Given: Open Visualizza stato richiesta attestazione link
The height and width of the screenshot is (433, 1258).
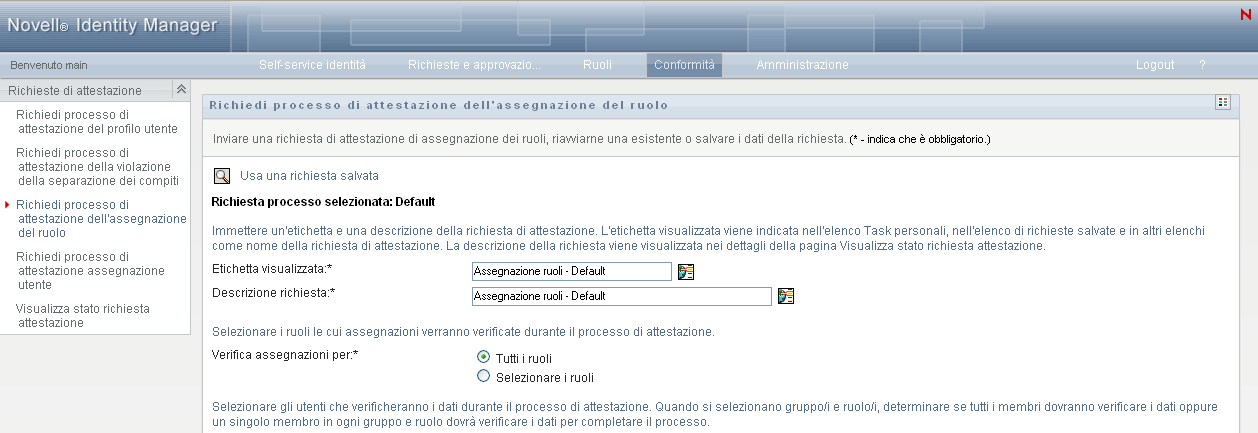Looking at the screenshot, I should tap(83, 316).
